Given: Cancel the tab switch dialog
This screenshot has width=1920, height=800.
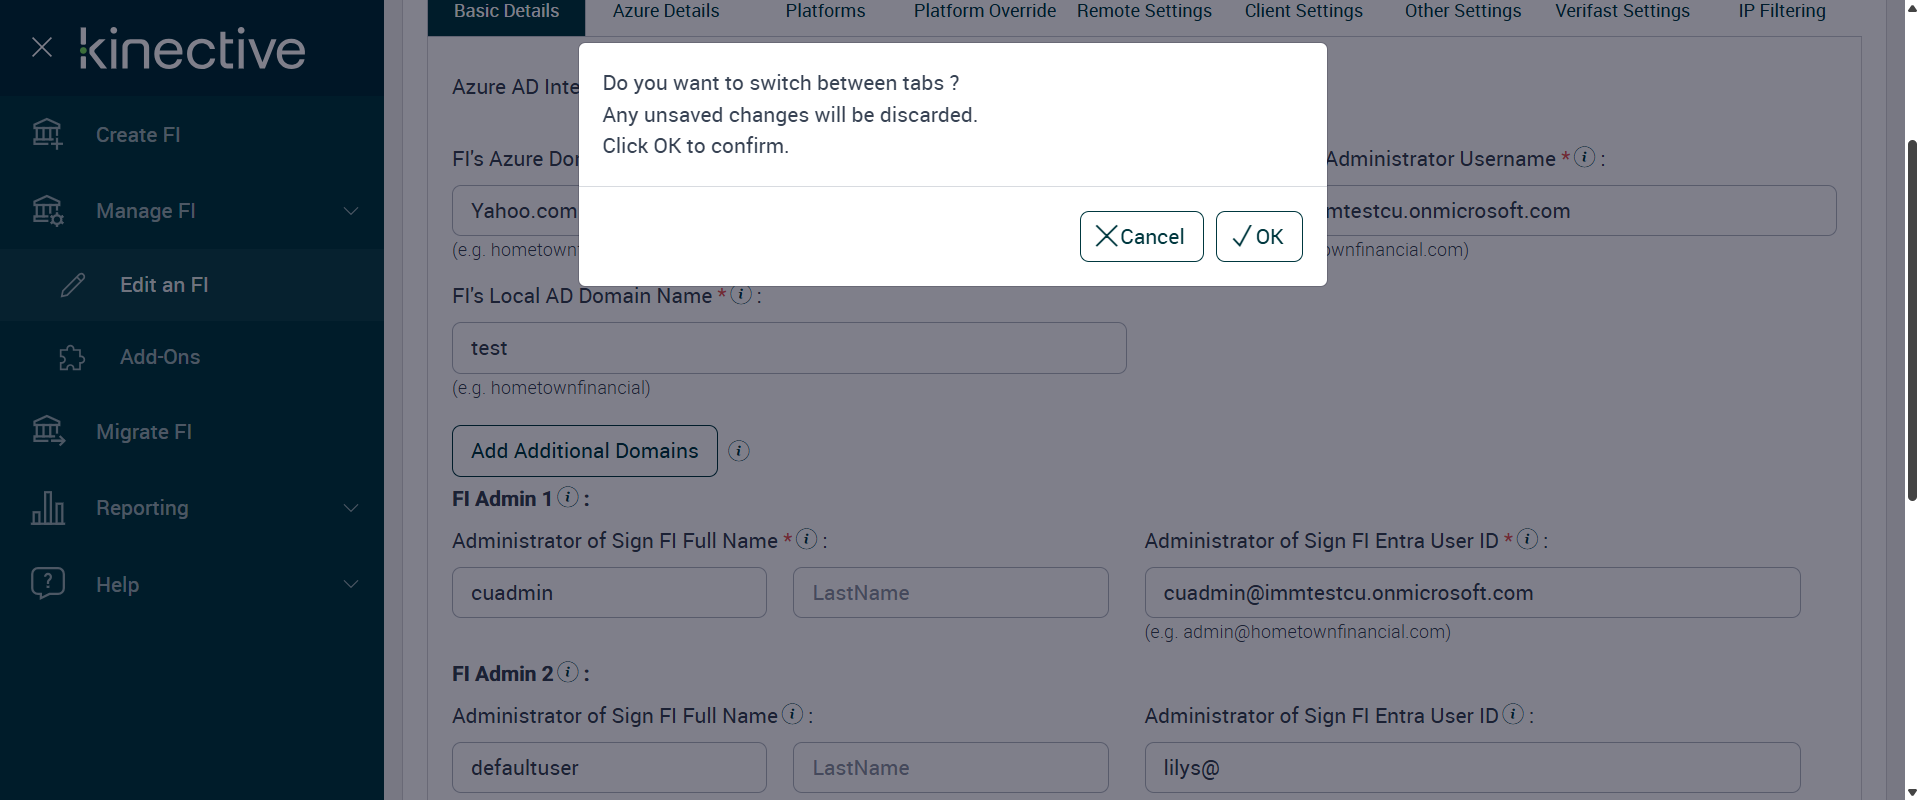Looking at the screenshot, I should [x=1141, y=237].
